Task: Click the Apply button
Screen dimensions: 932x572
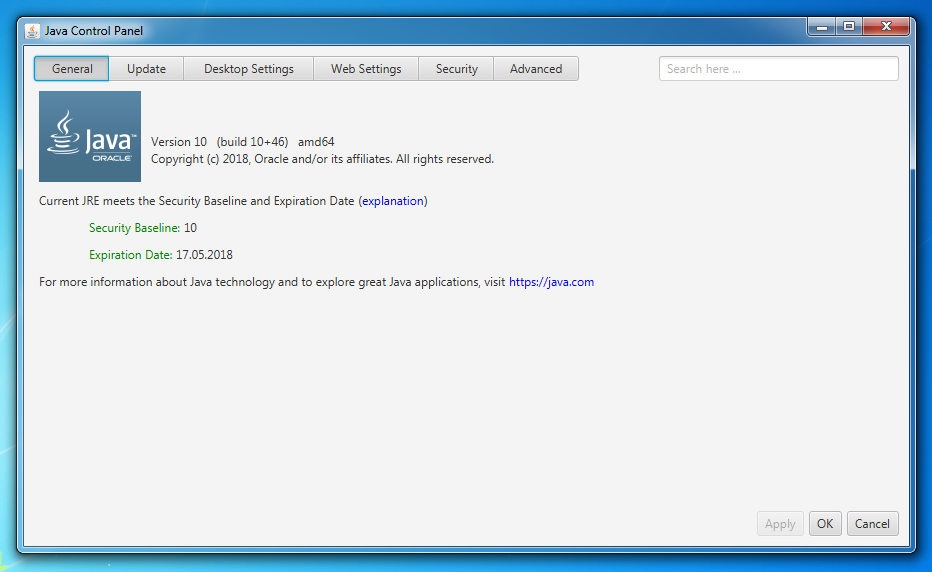Action: pos(780,523)
